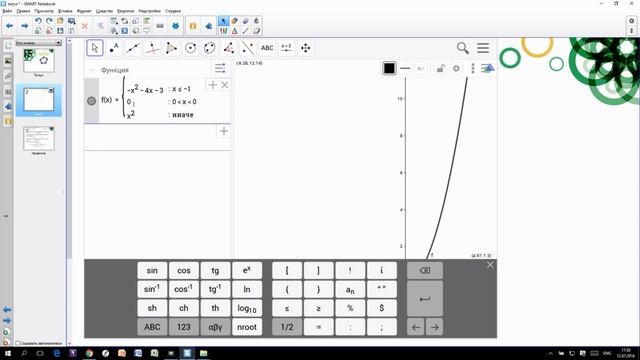This screenshot has width=640, height=360.
Task: Insert the ≤ symbol key
Action: 287,308
